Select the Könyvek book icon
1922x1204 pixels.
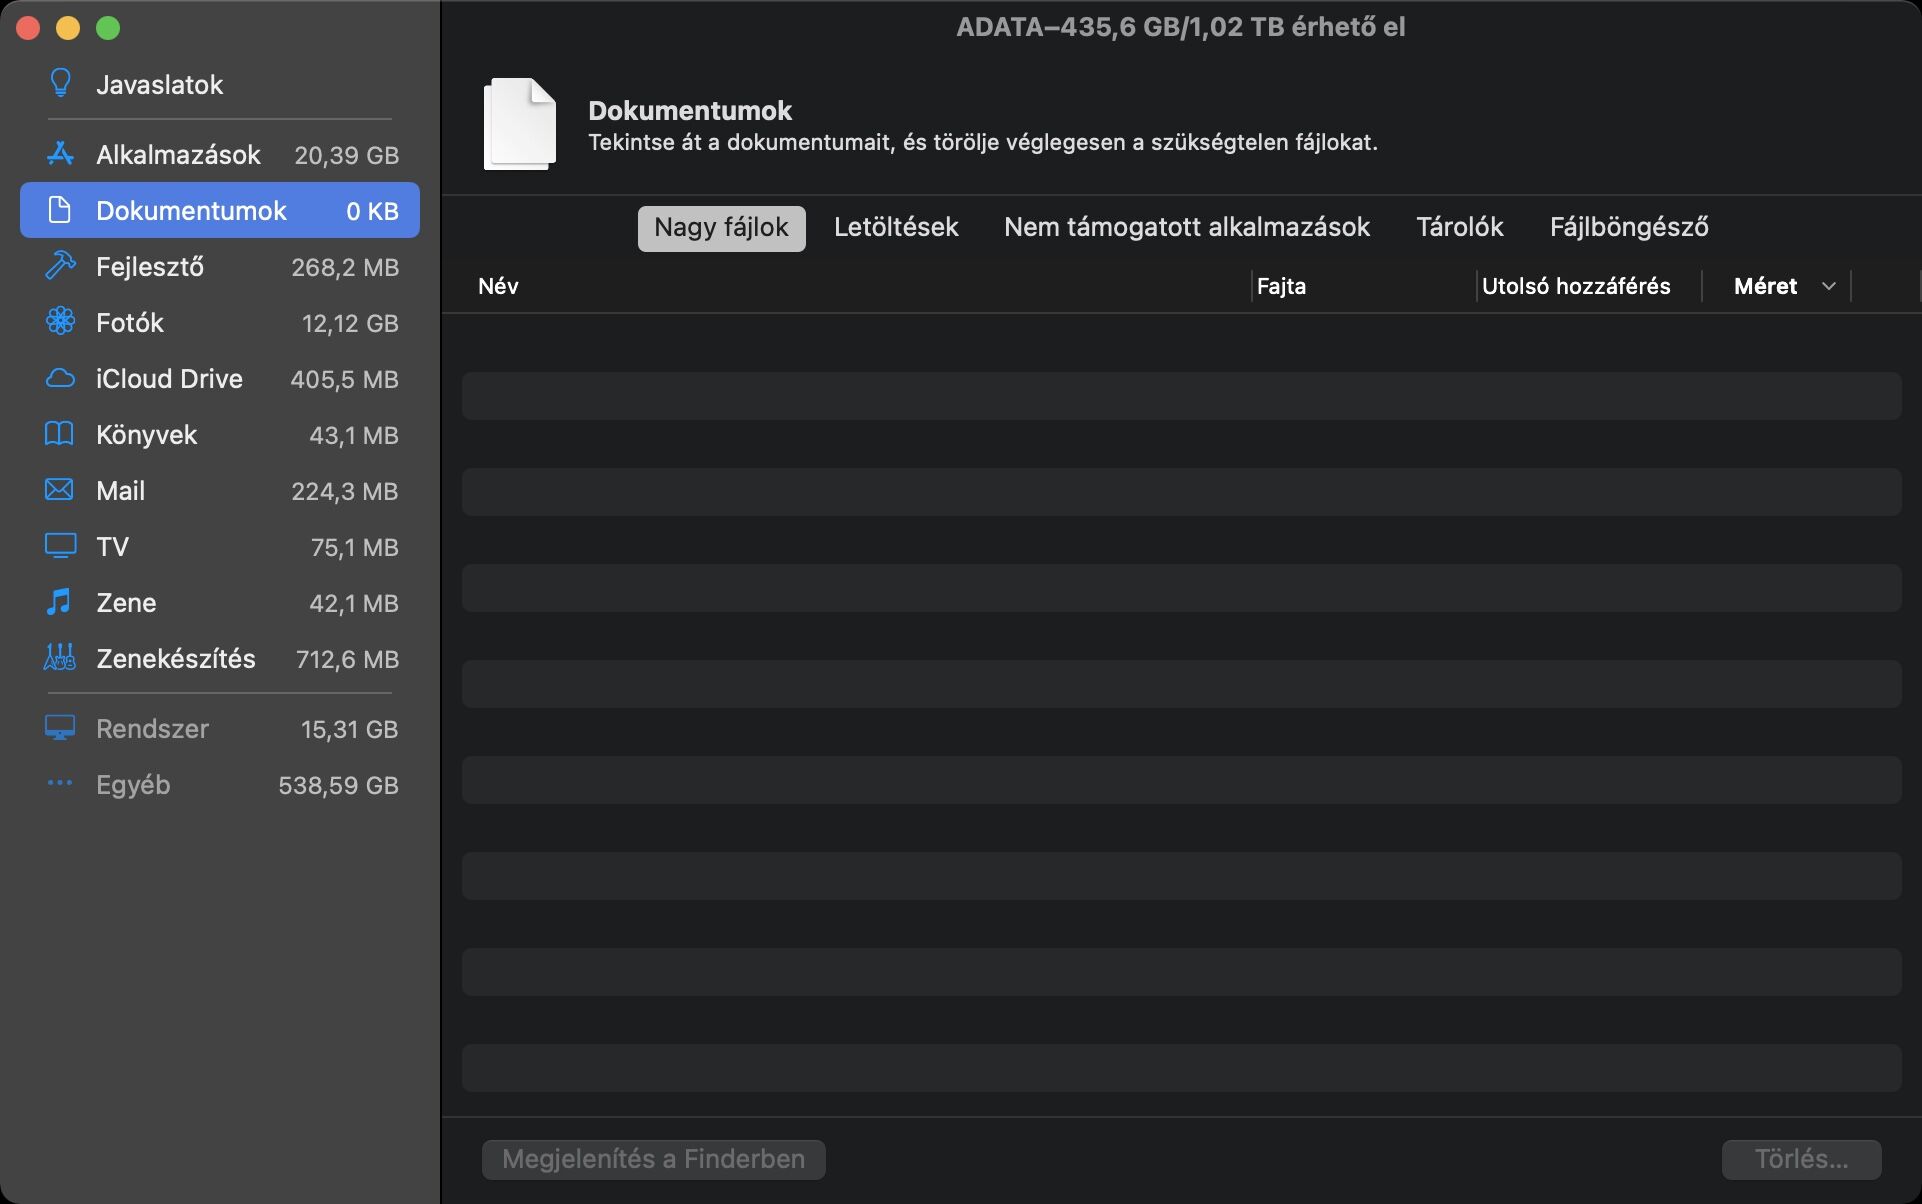point(60,434)
